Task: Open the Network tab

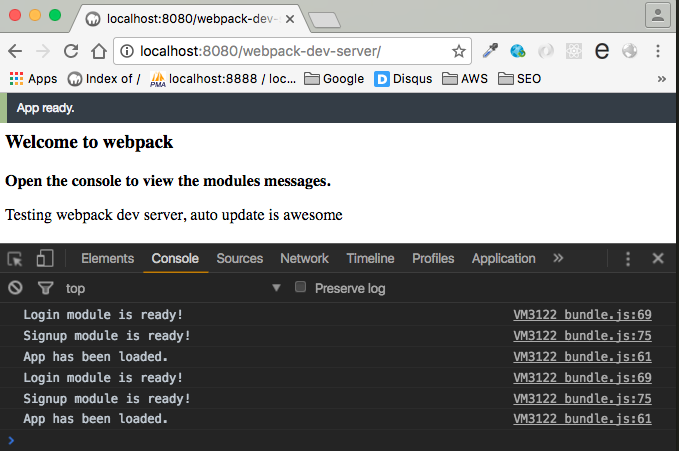Action: 304,259
